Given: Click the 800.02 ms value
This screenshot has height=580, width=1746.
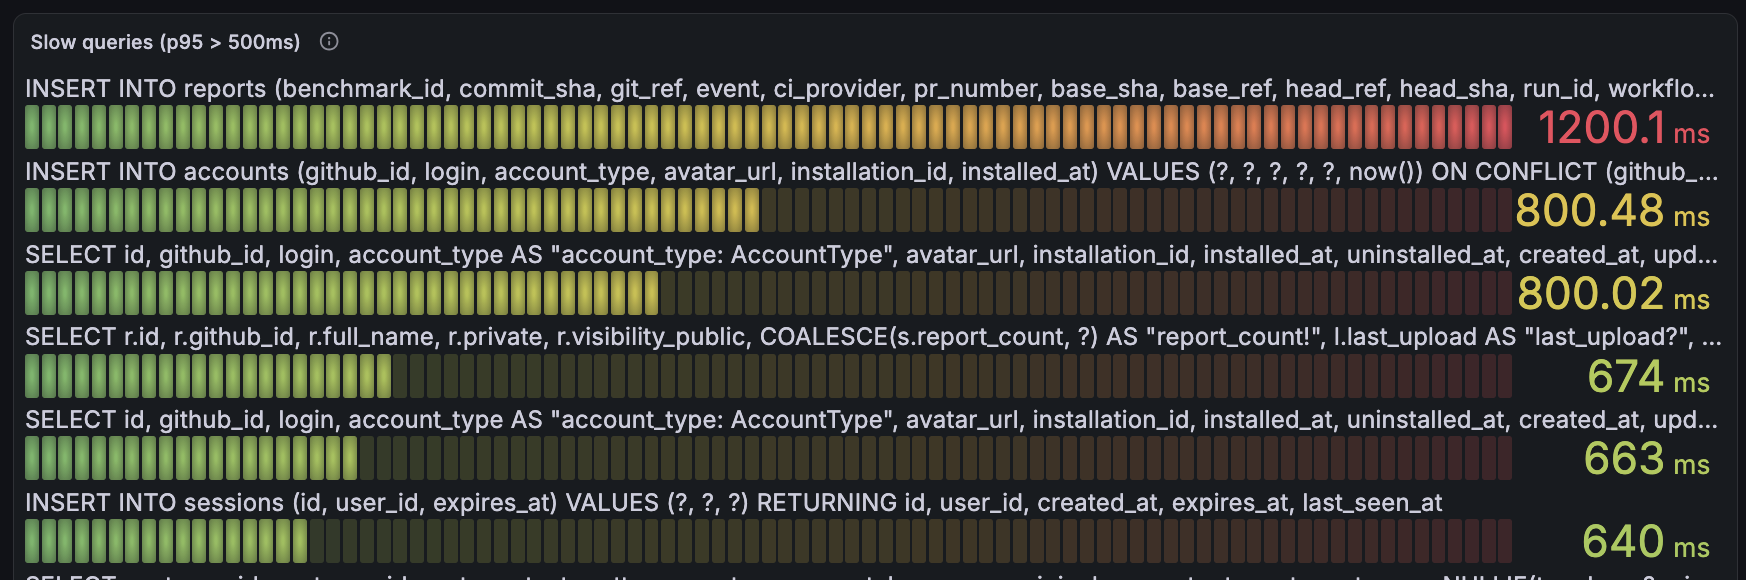Looking at the screenshot, I should tap(1614, 294).
